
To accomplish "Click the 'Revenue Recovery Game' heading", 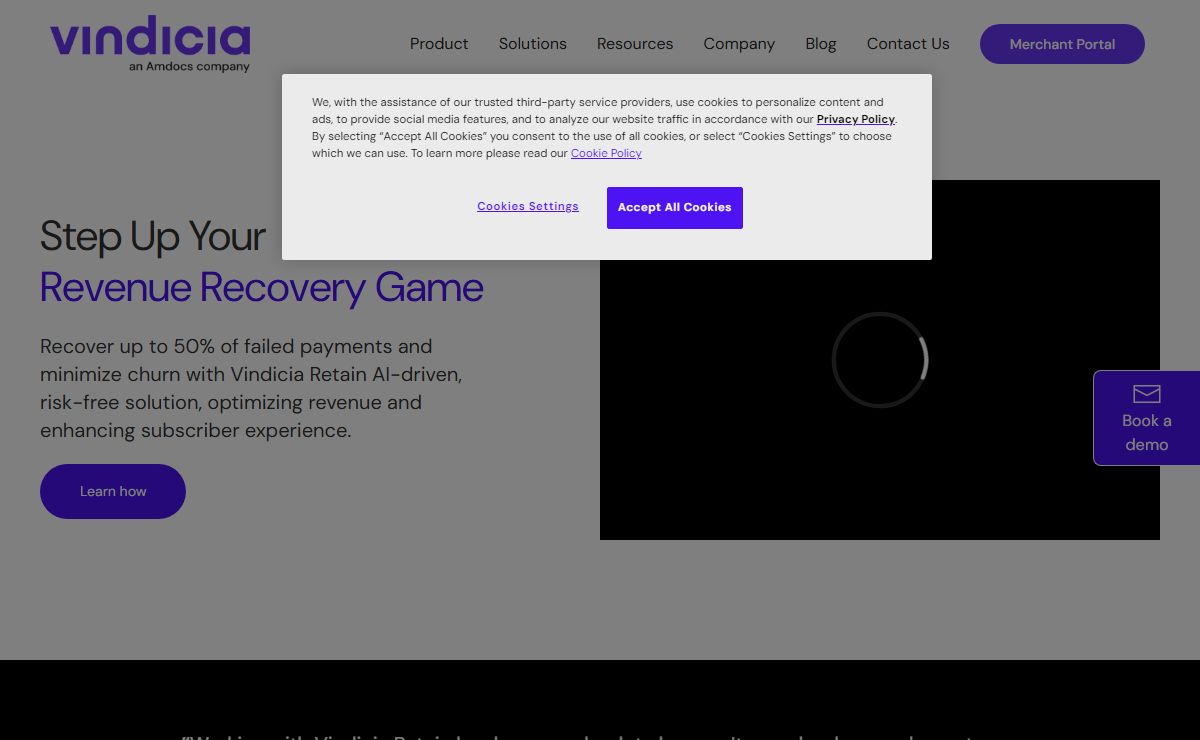I will (262, 288).
